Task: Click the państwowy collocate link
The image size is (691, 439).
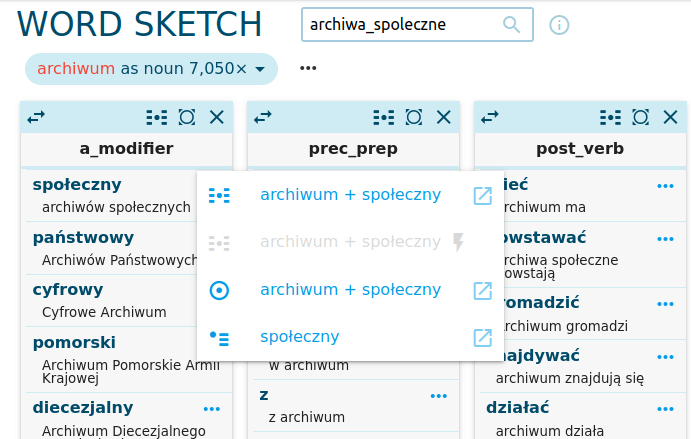Action: coord(83,238)
